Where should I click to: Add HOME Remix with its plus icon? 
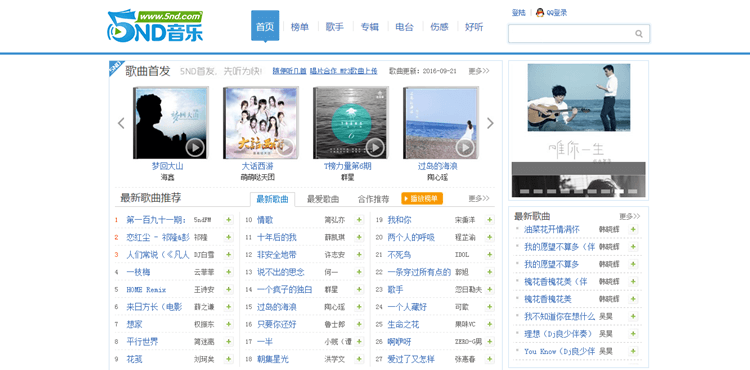pos(229,289)
